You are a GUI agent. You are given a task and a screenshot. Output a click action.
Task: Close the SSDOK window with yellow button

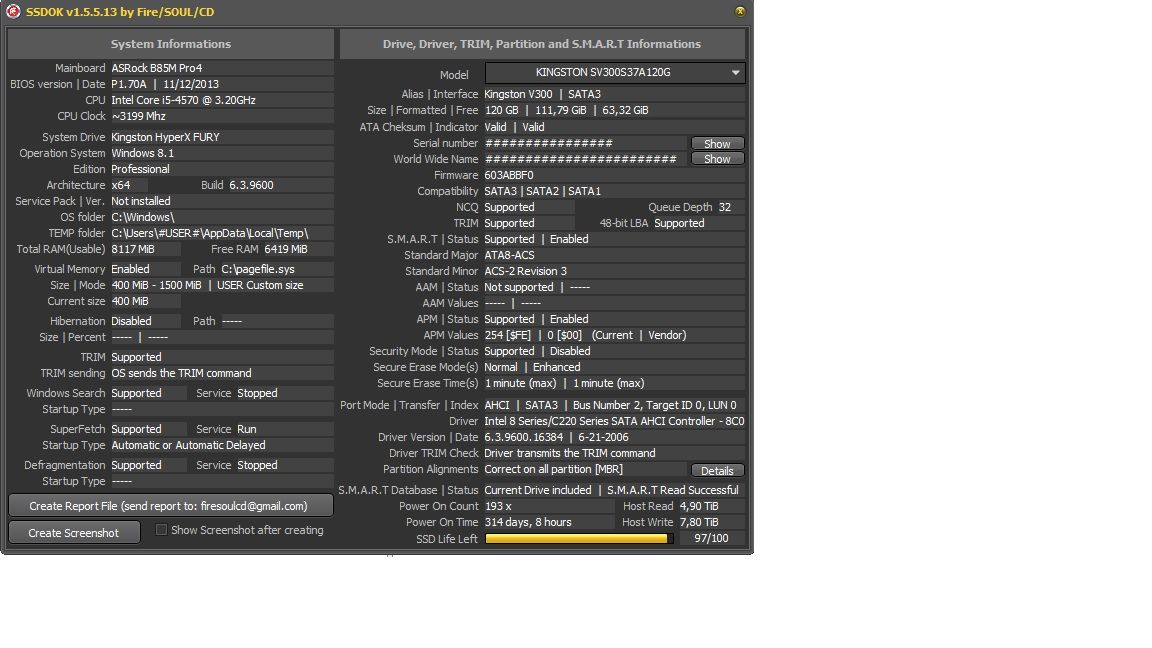point(740,11)
